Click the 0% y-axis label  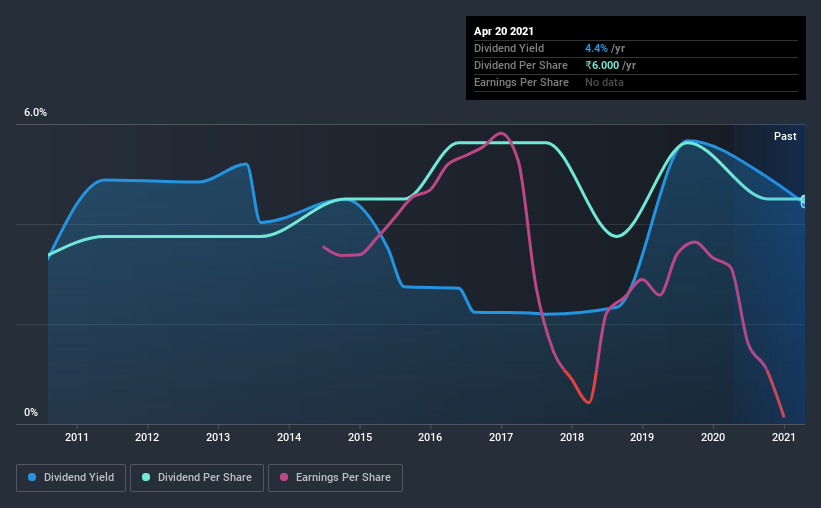tap(31, 412)
